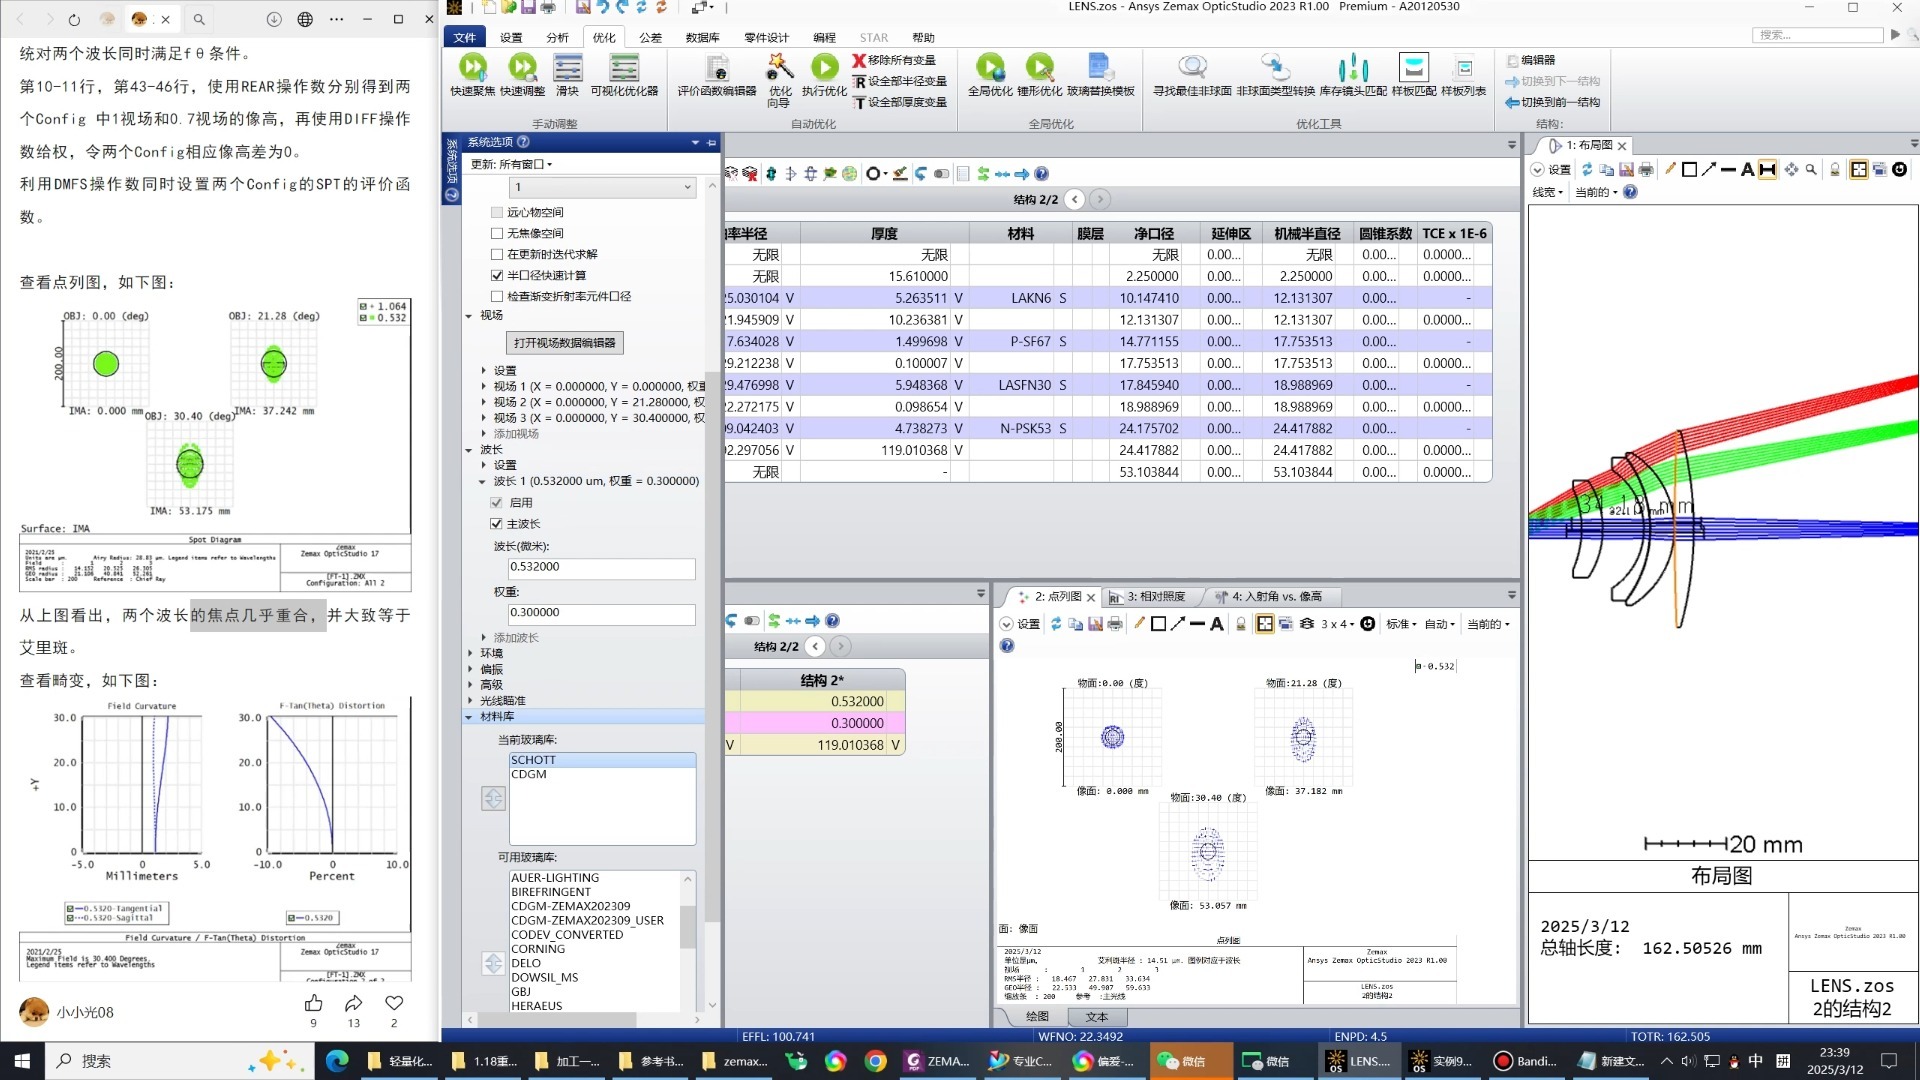The image size is (1920, 1080).
Task: Switch to the 分析 ribbon tab
Action: pos(557,38)
